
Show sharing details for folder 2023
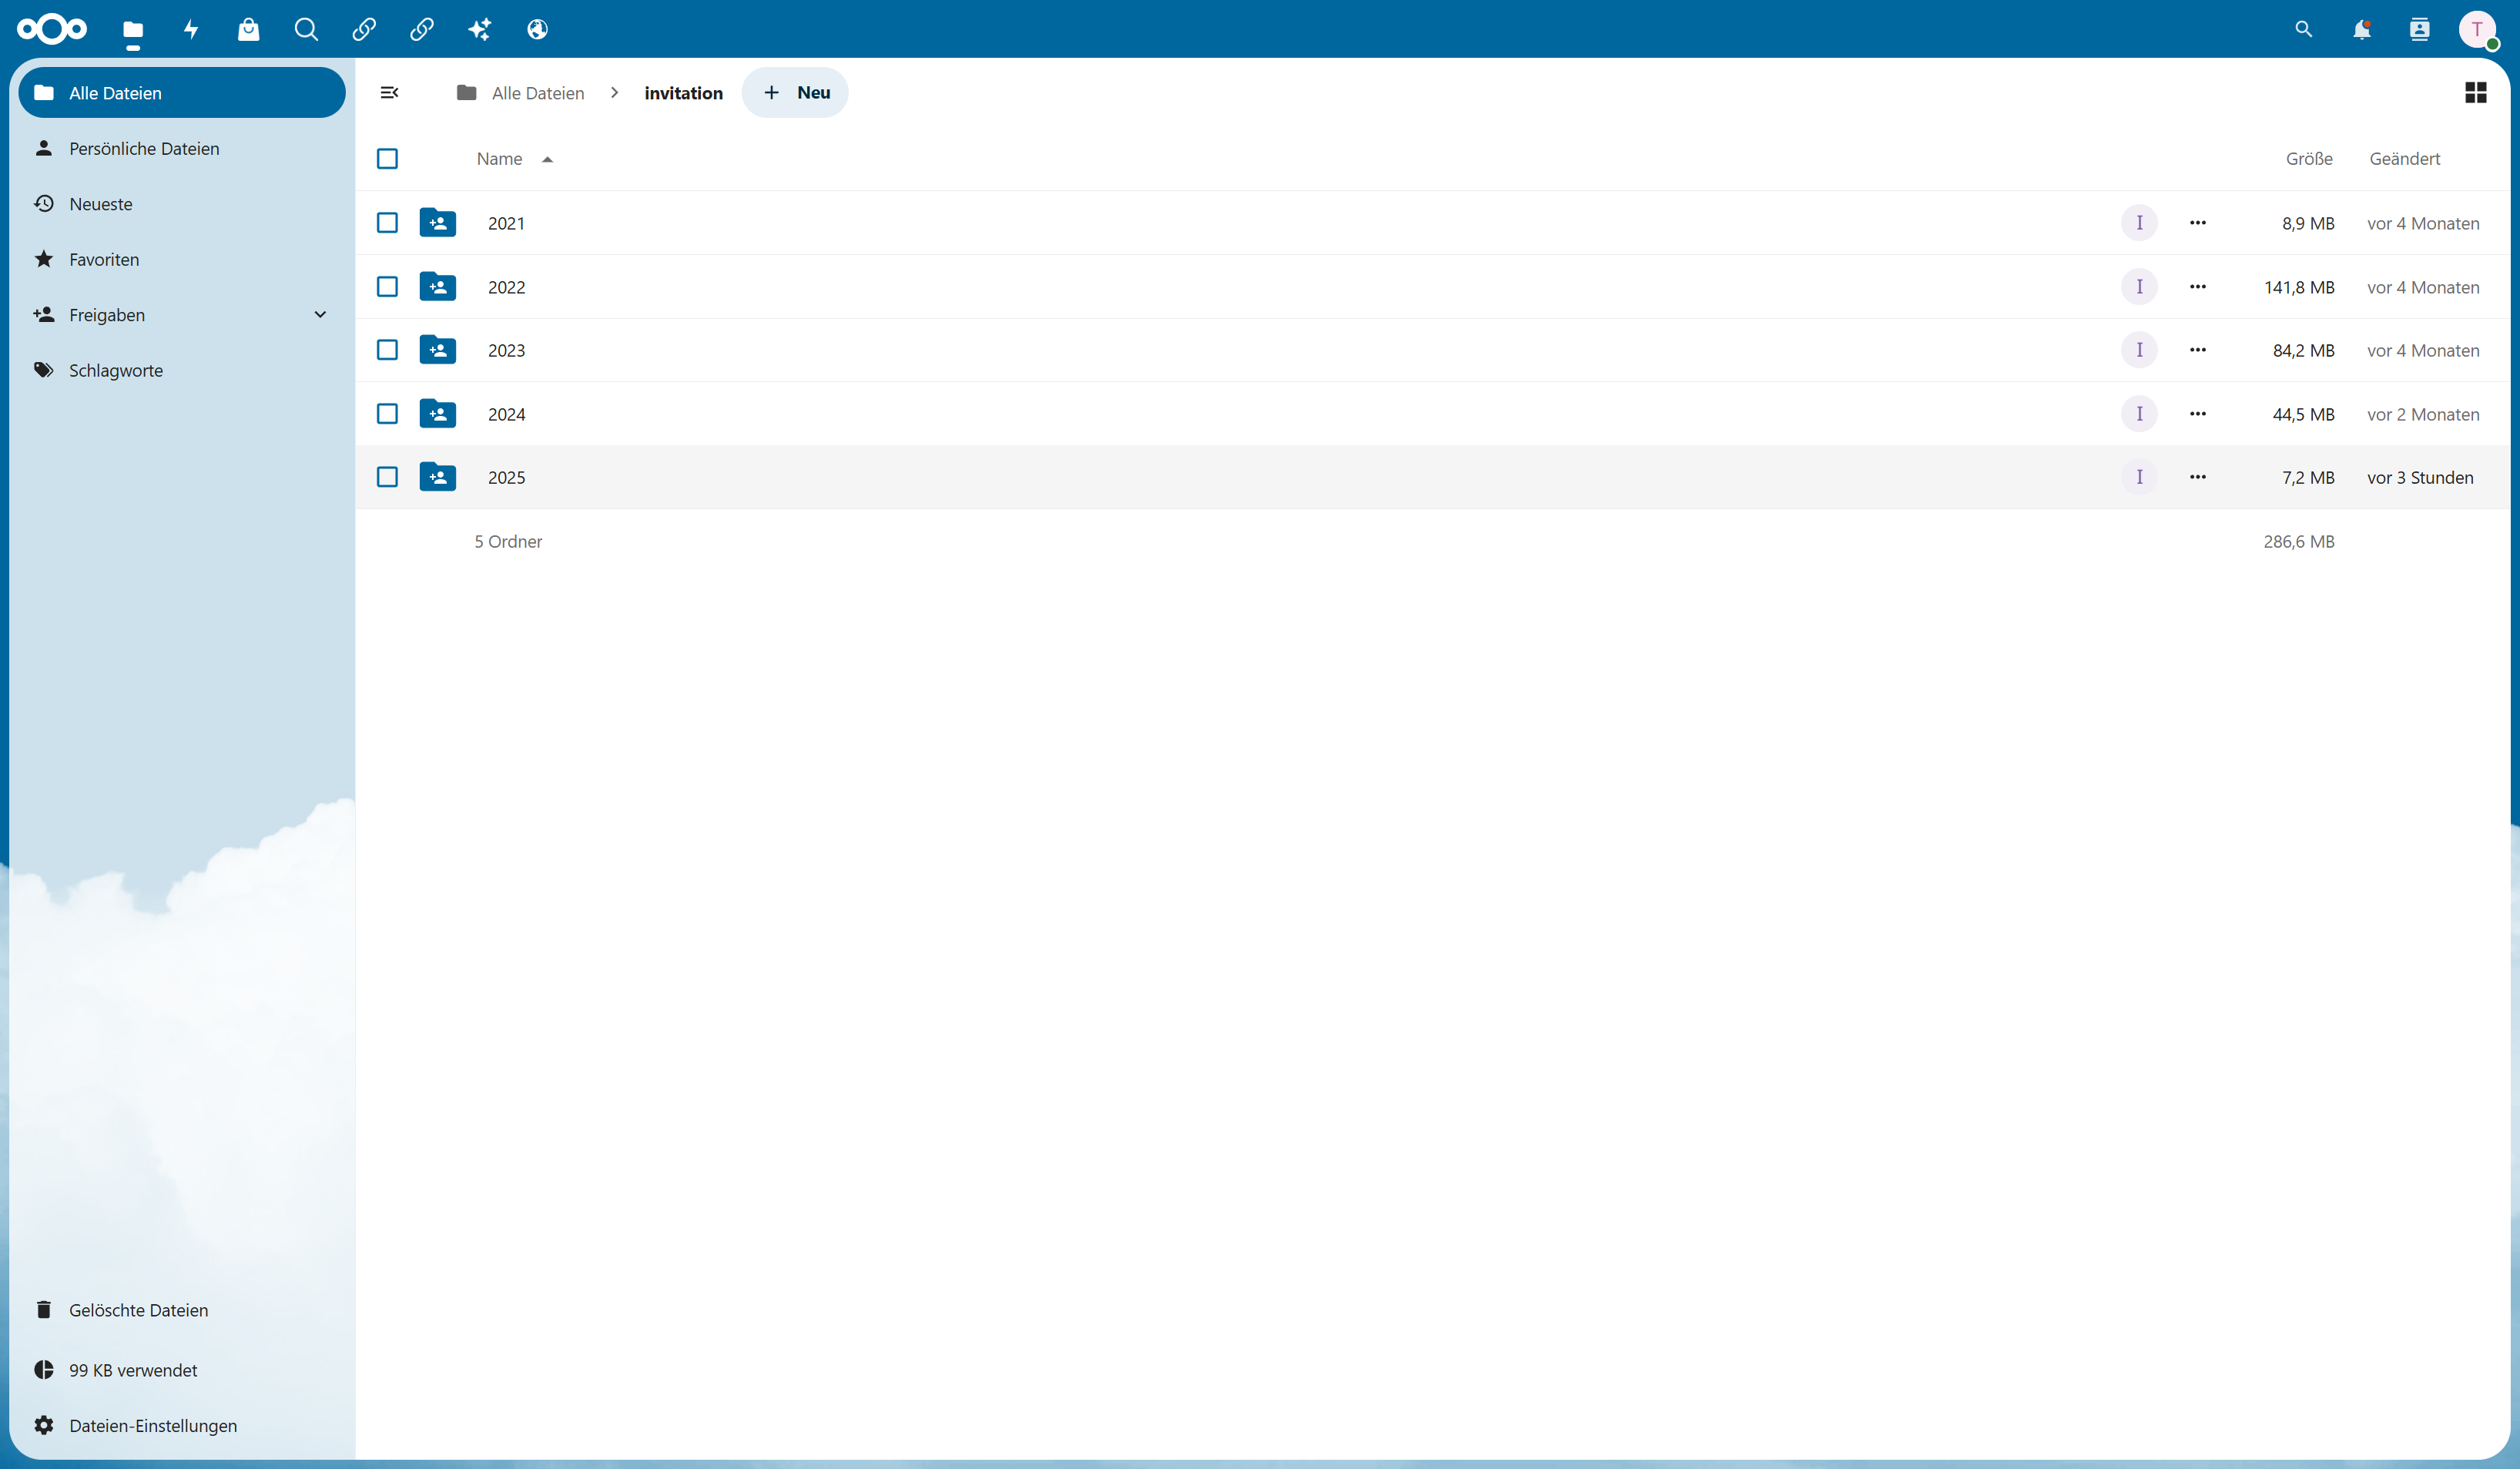tap(2139, 350)
